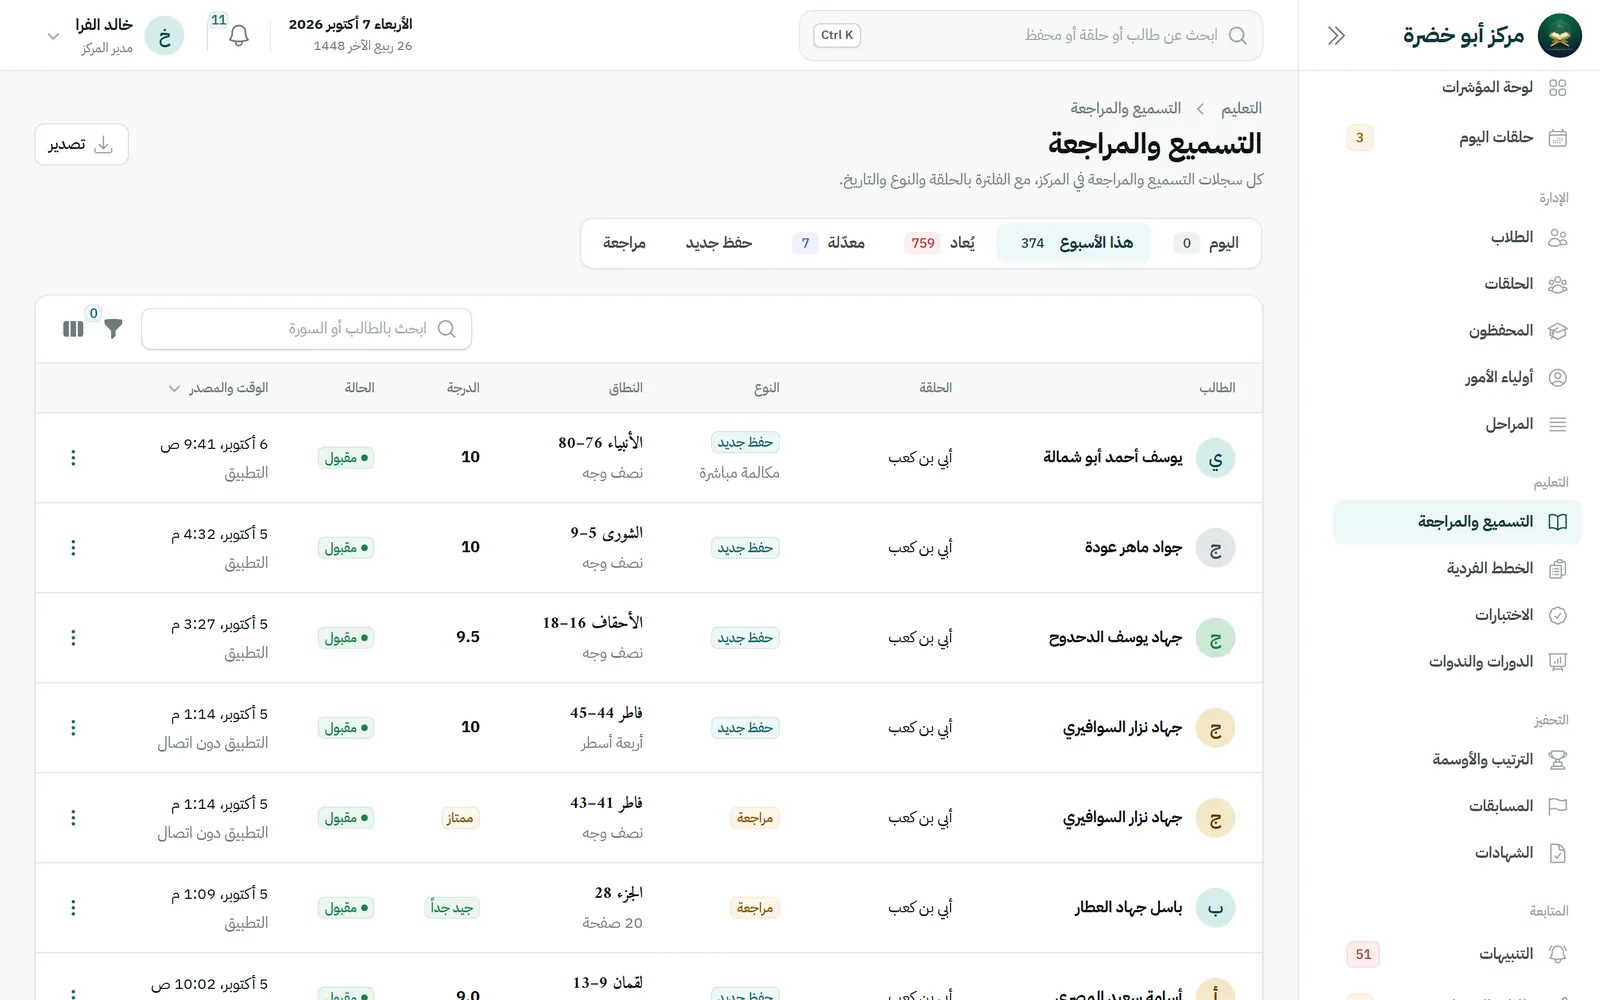The height and width of the screenshot is (1000, 1600).
Task: Open لوحة المؤشرات dashboard in sidebar
Action: click(1458, 88)
